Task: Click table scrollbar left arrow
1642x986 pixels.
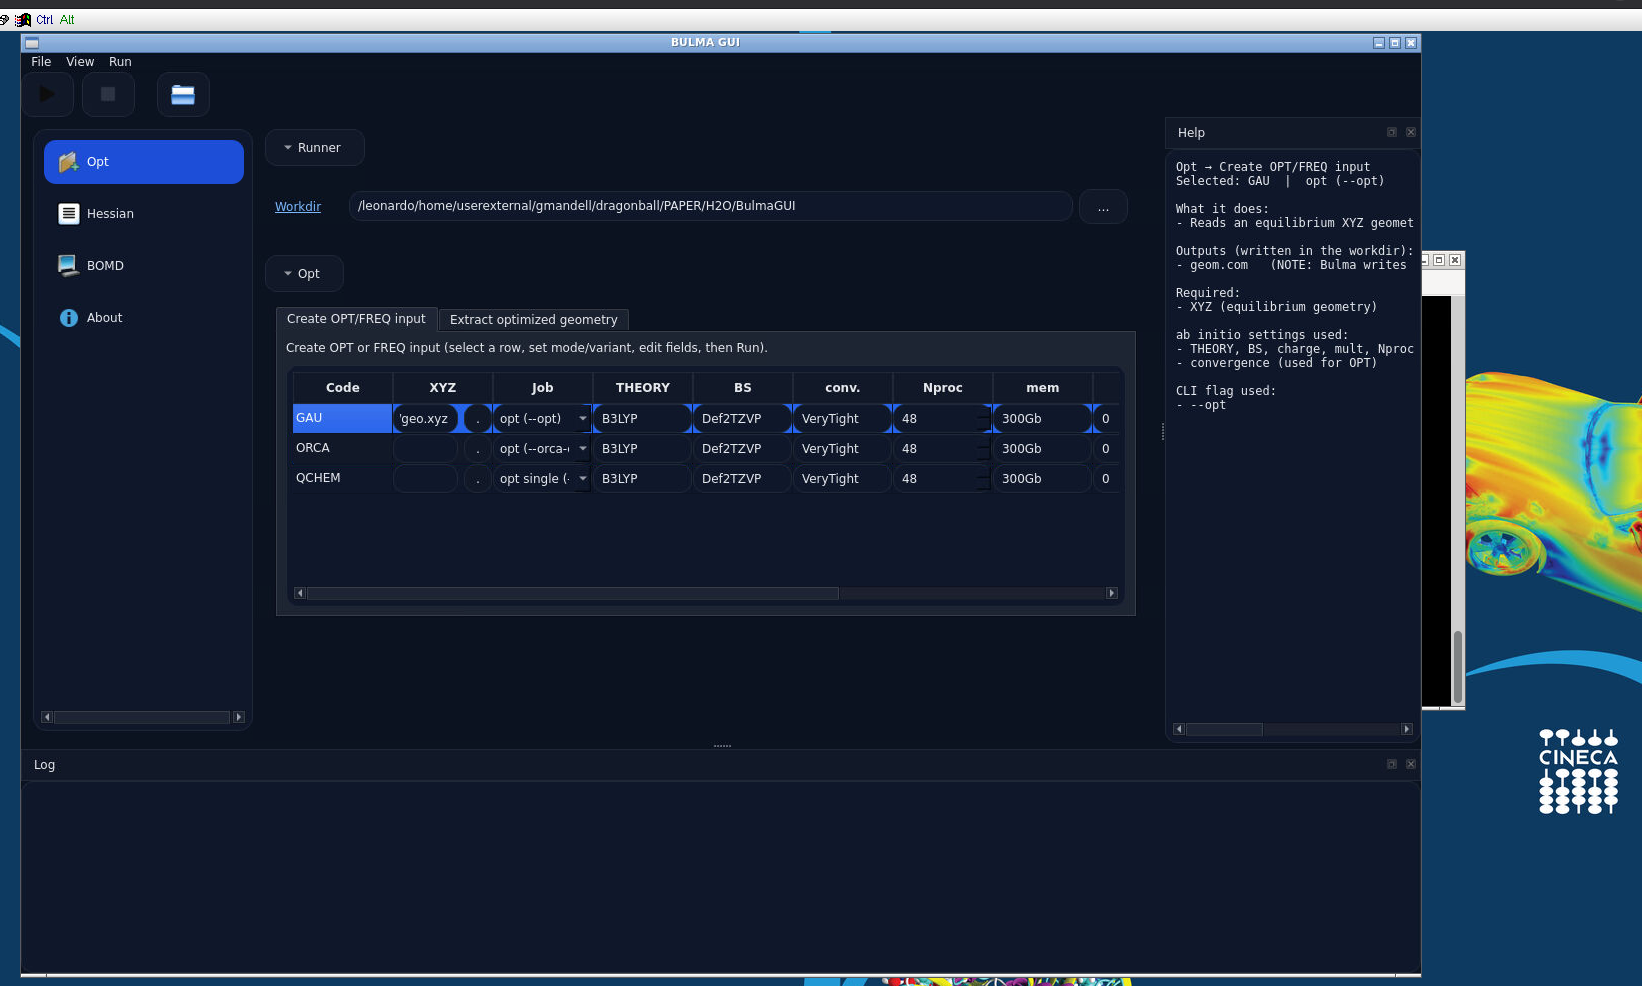Action: (x=300, y=594)
